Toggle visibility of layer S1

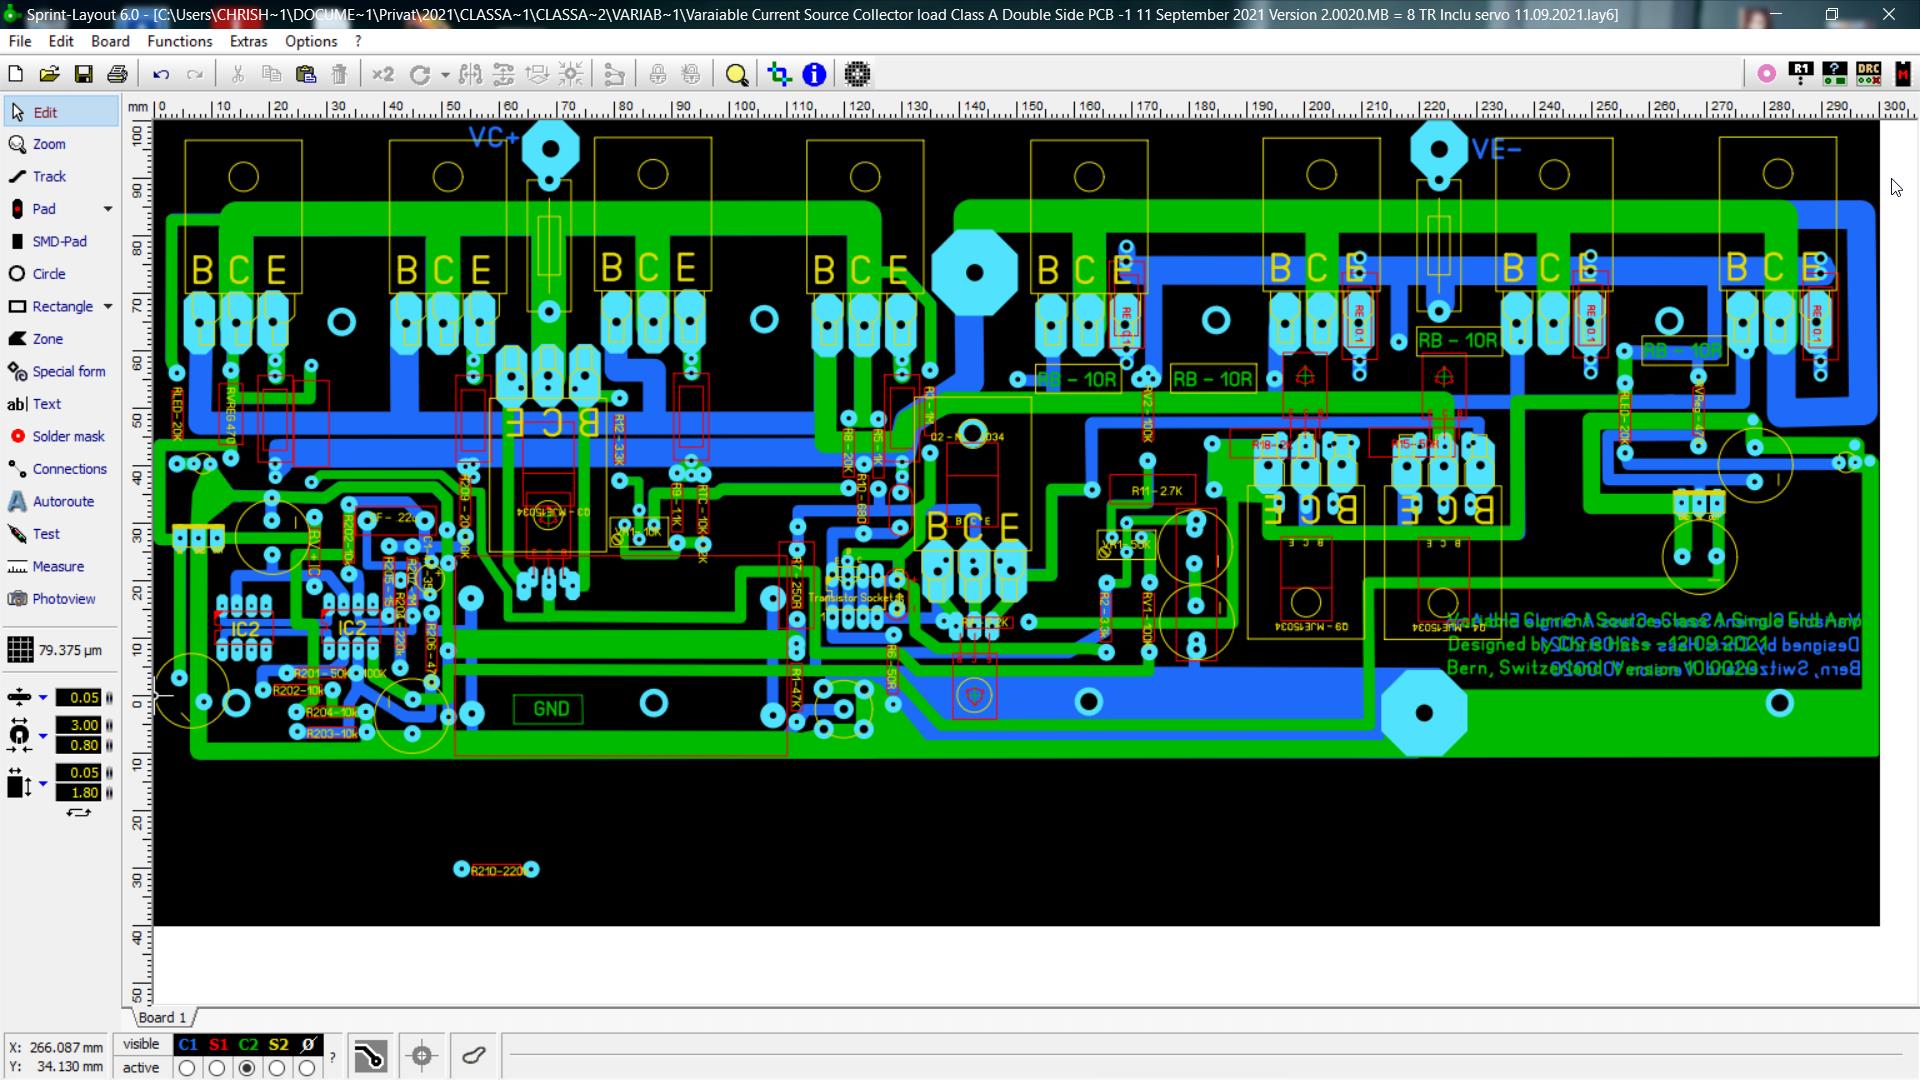pyautogui.click(x=218, y=1044)
